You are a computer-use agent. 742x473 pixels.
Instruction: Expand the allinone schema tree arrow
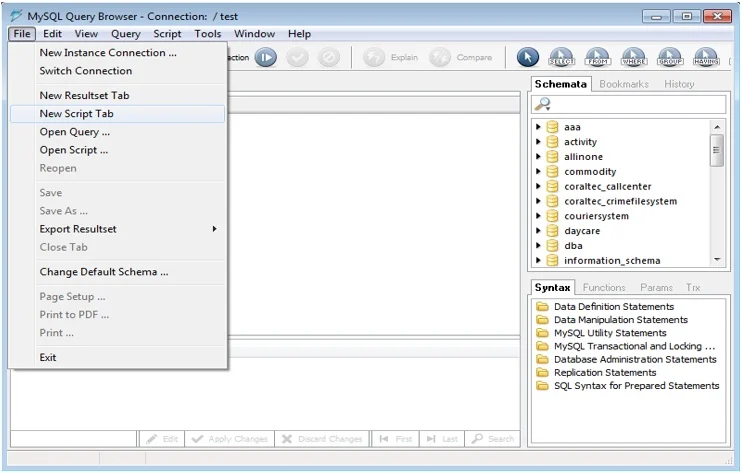538,157
